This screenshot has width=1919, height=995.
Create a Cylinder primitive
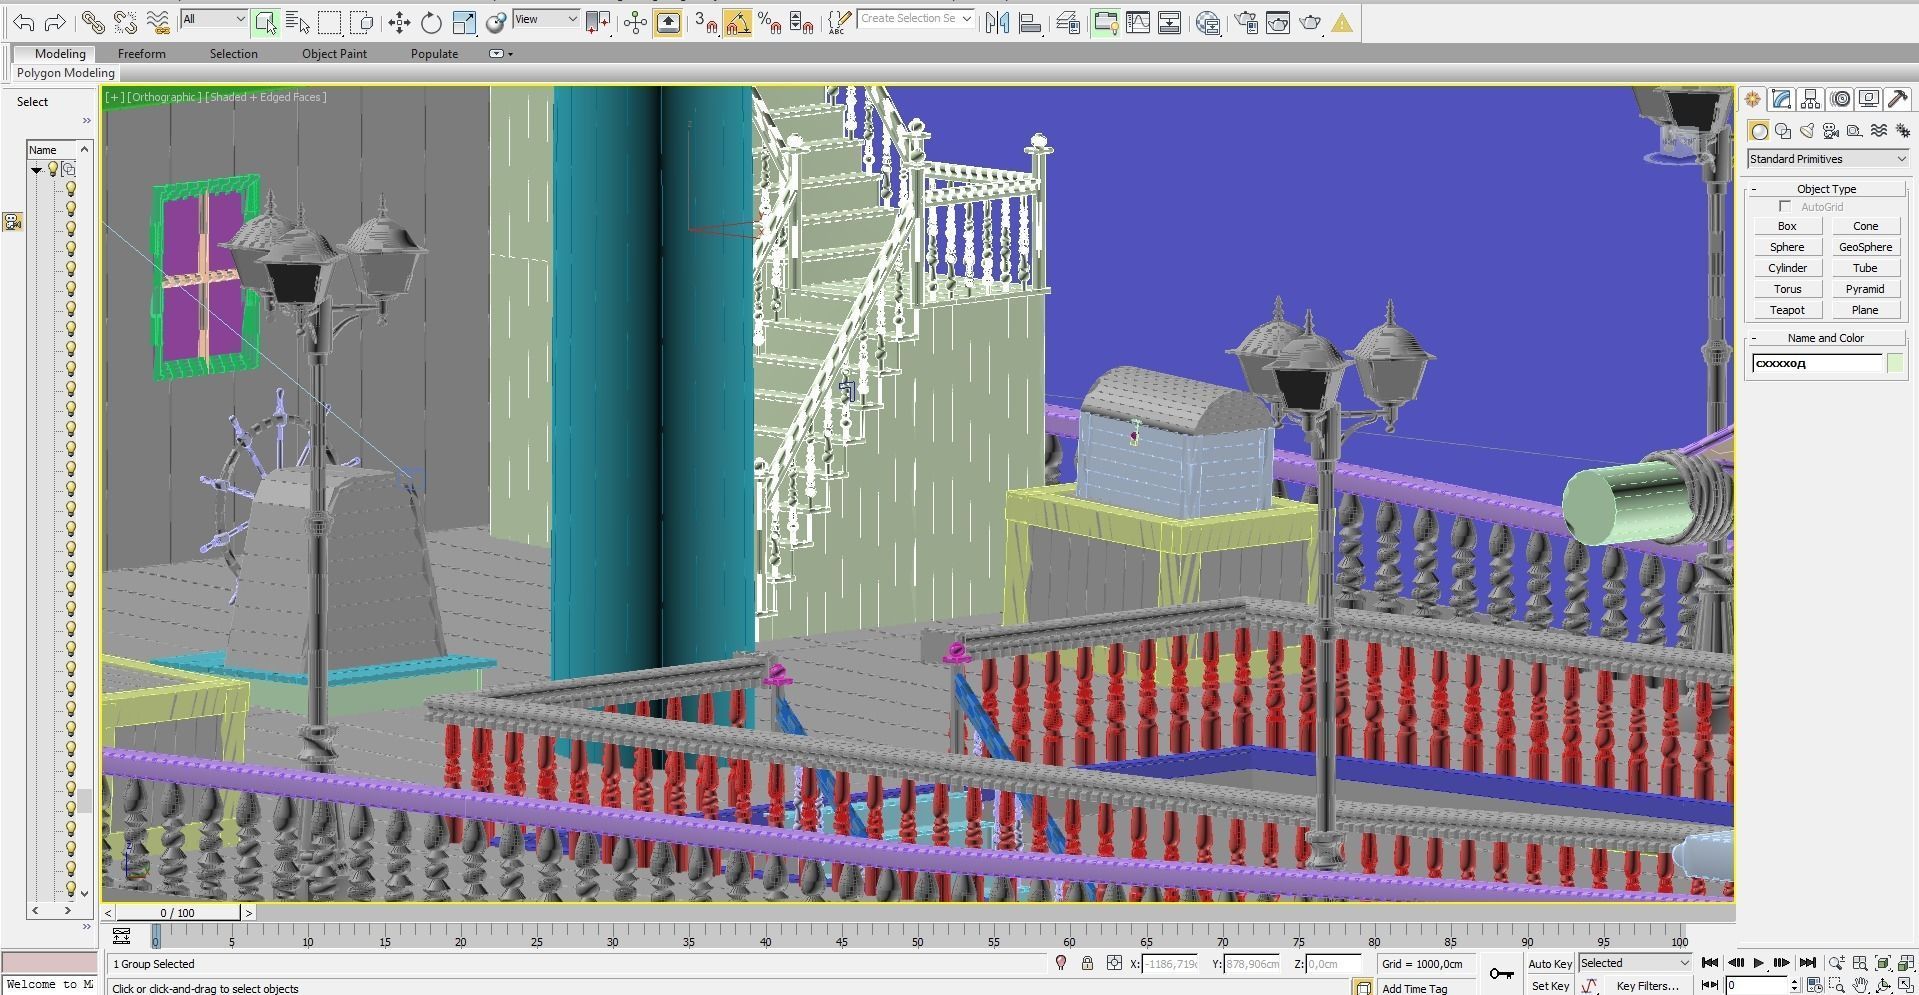(x=1787, y=268)
